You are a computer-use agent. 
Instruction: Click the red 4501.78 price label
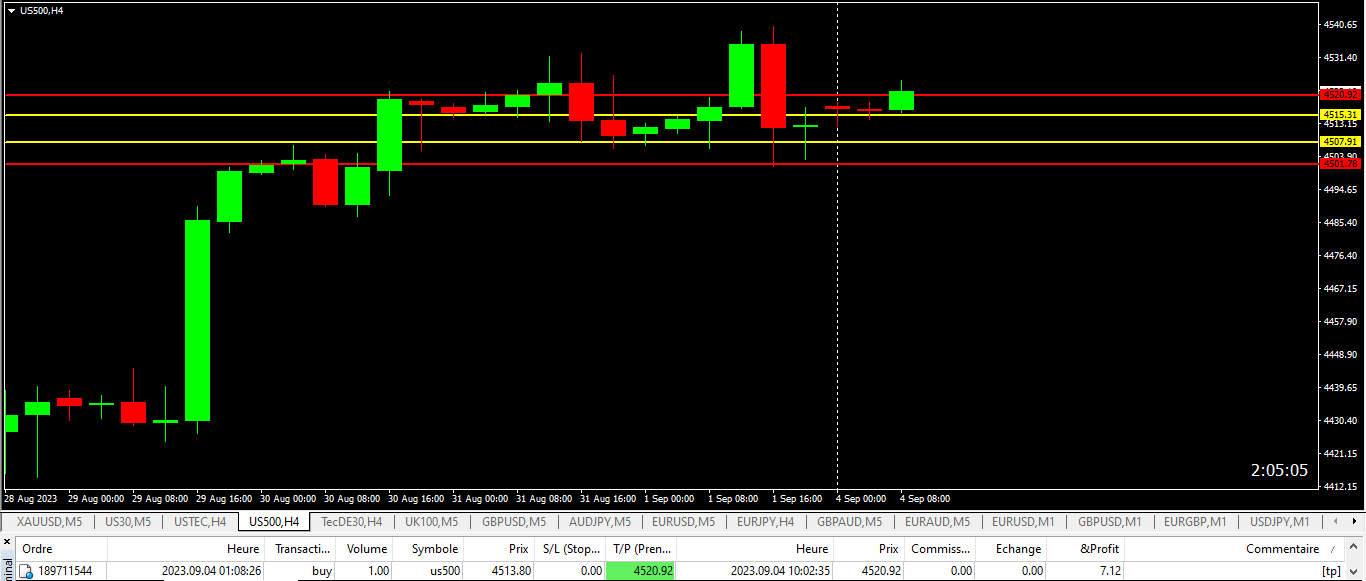pos(1340,164)
